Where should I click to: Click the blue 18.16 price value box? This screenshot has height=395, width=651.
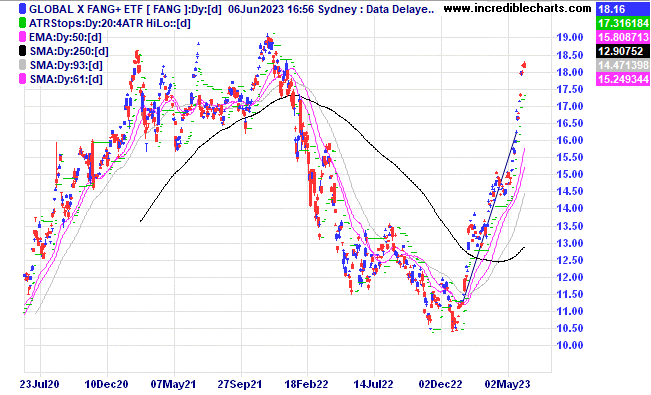623,9
